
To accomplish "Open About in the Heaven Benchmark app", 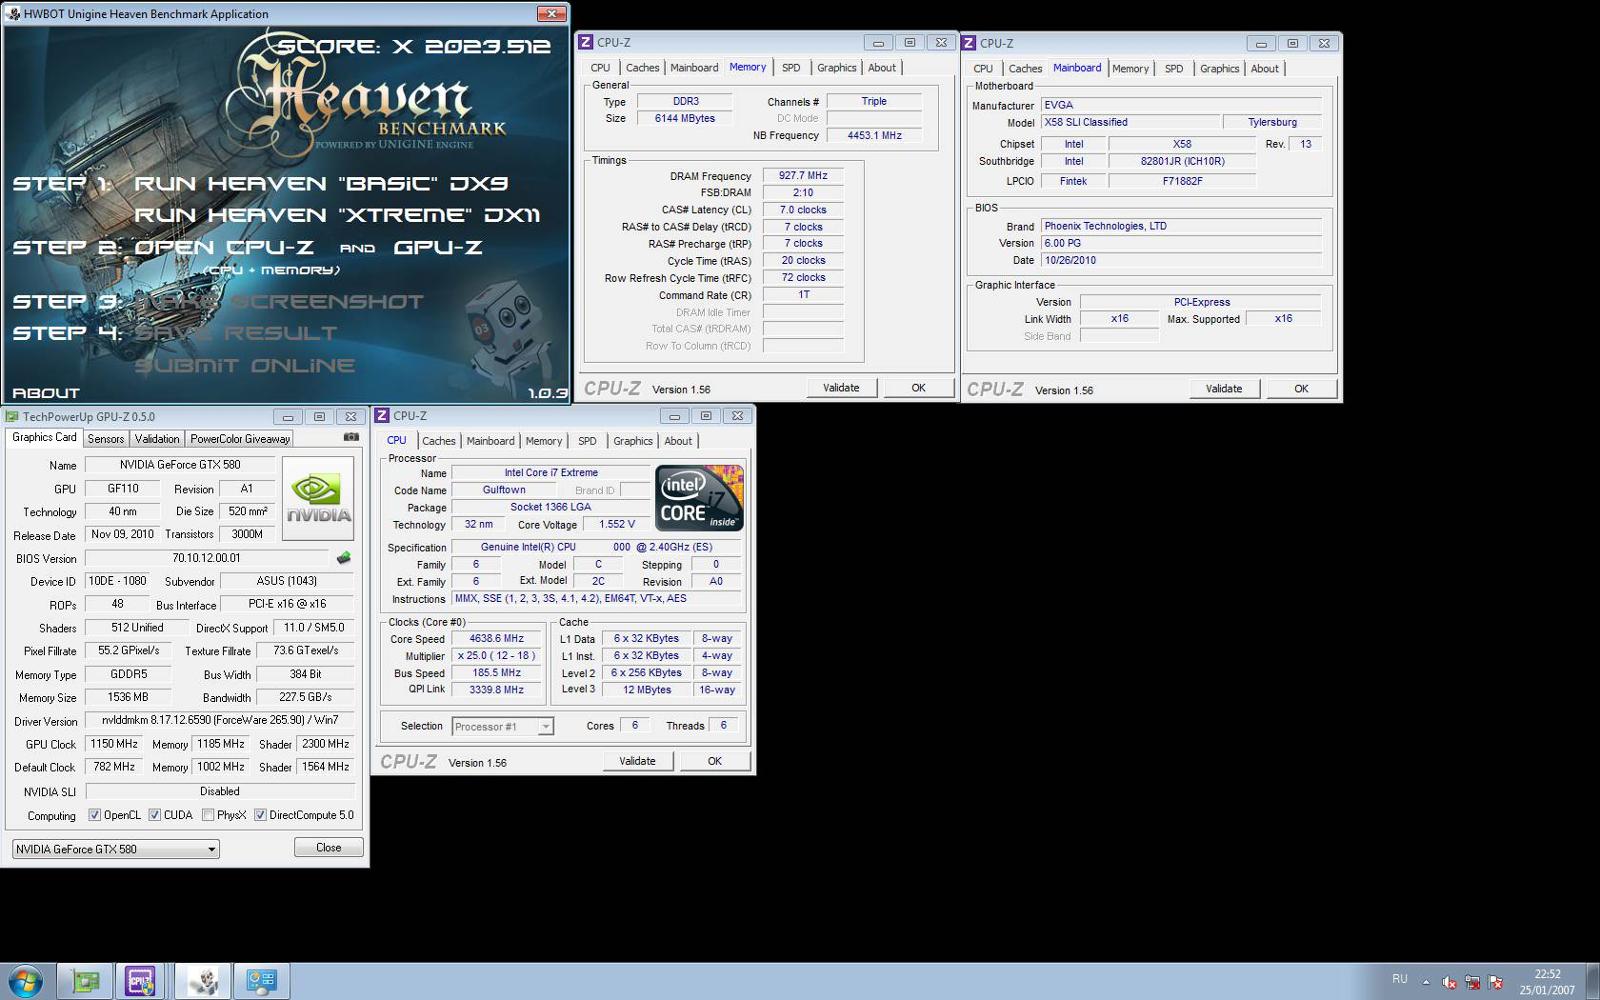I will [x=46, y=393].
